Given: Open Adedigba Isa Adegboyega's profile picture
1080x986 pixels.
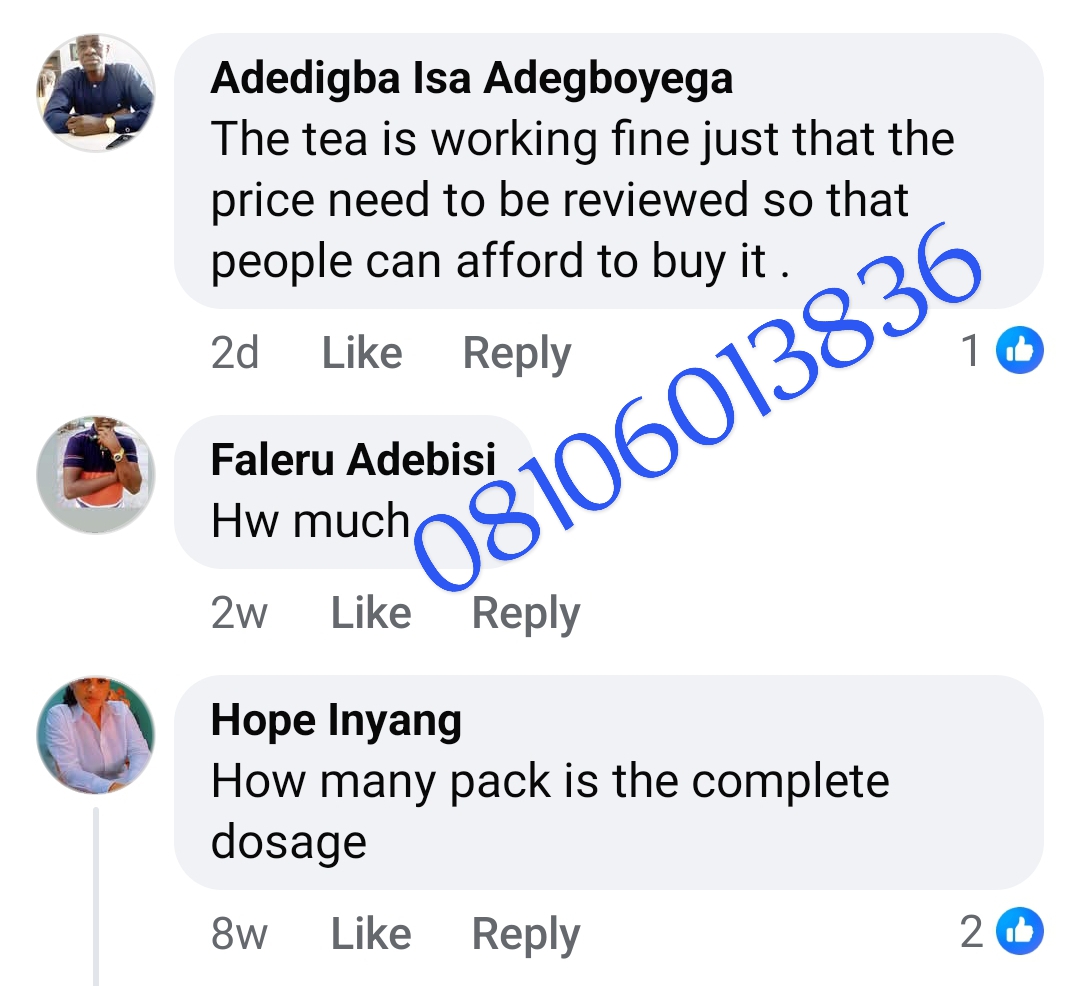Looking at the screenshot, I should pos(96,93).
